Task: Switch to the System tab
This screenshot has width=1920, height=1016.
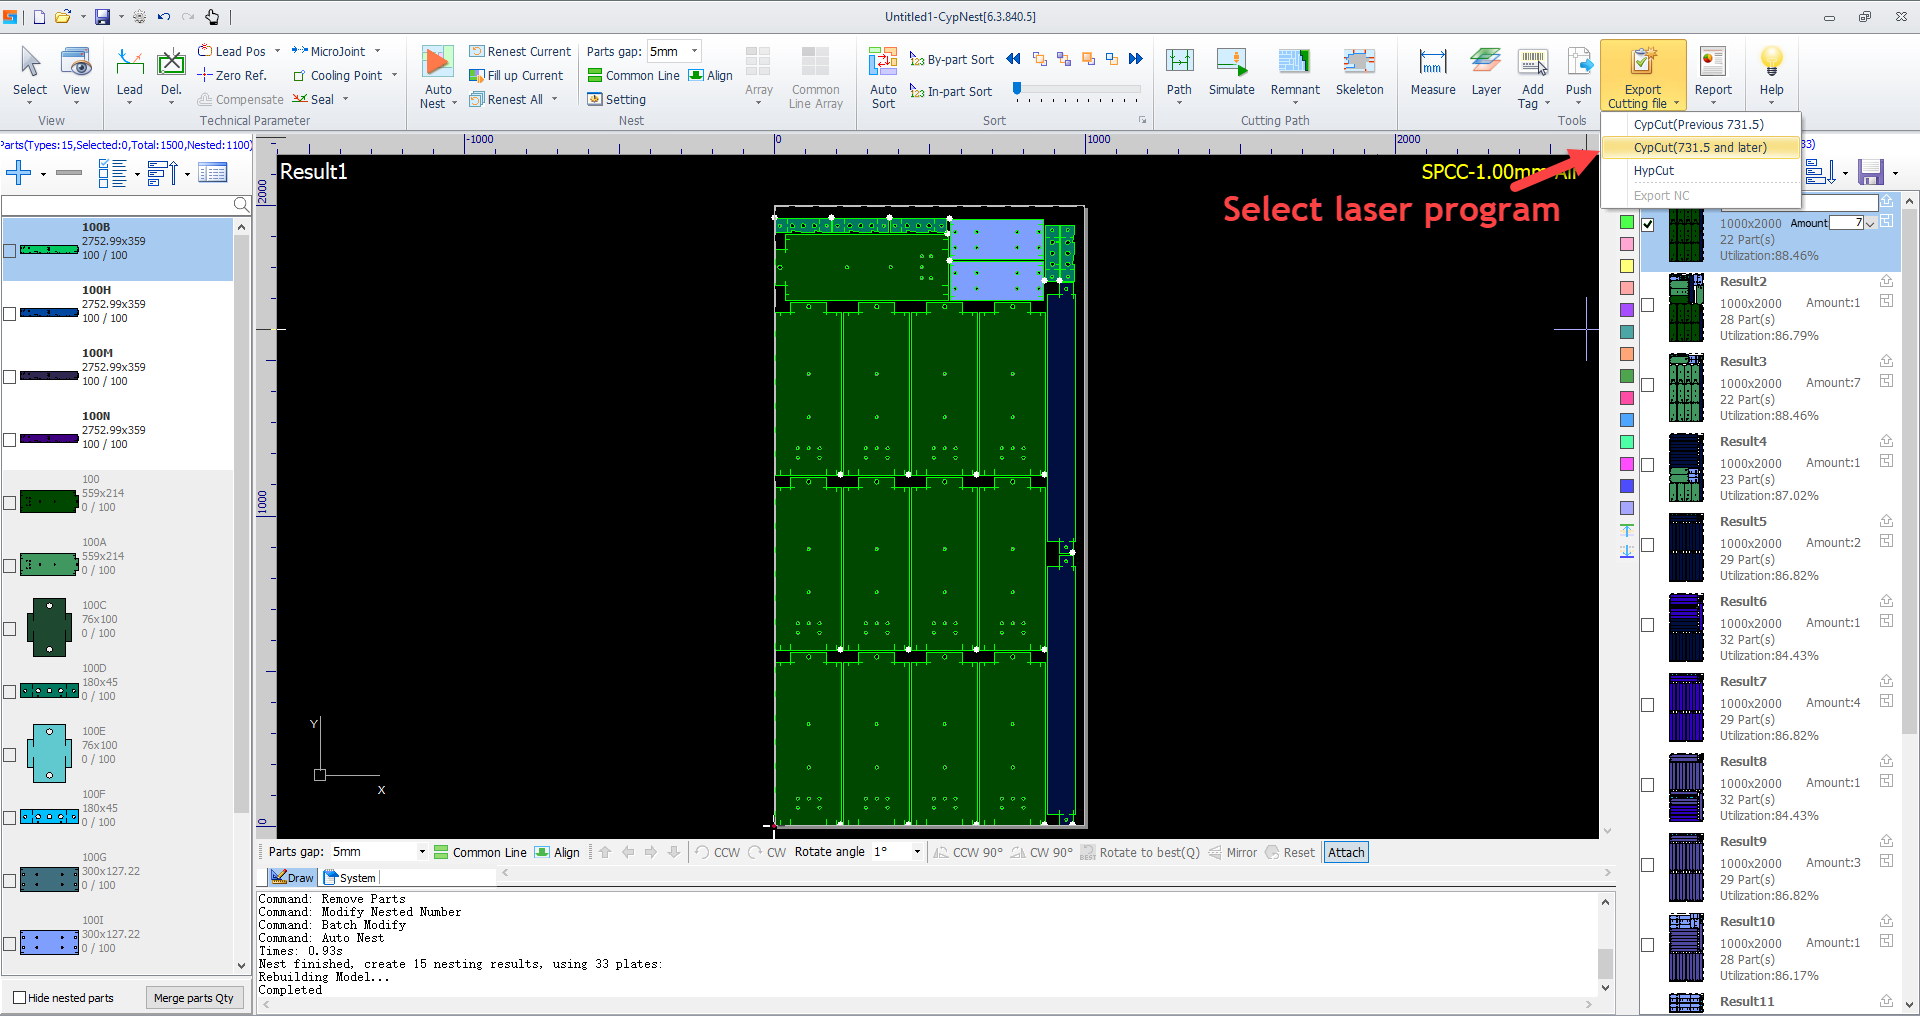Action: pos(349,877)
